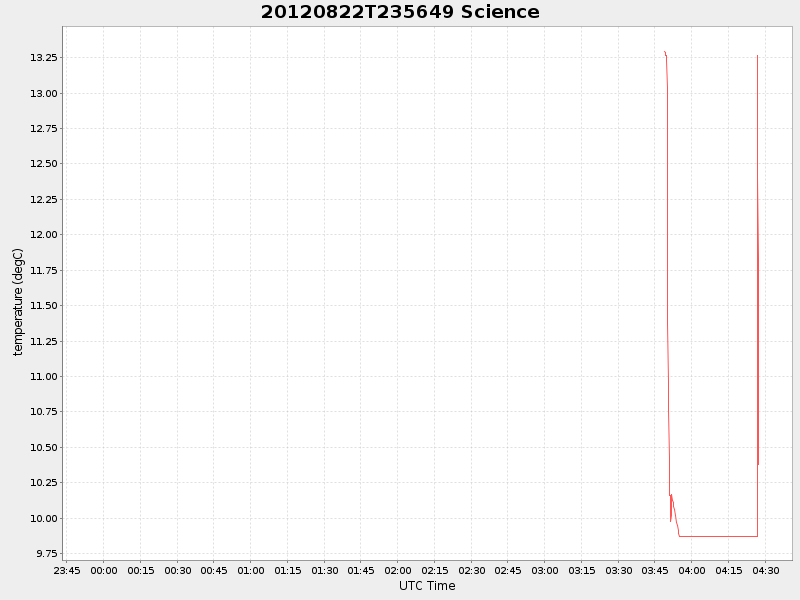Click the 10.75 y-axis tick value
The image size is (800, 600).
[x=43, y=412]
